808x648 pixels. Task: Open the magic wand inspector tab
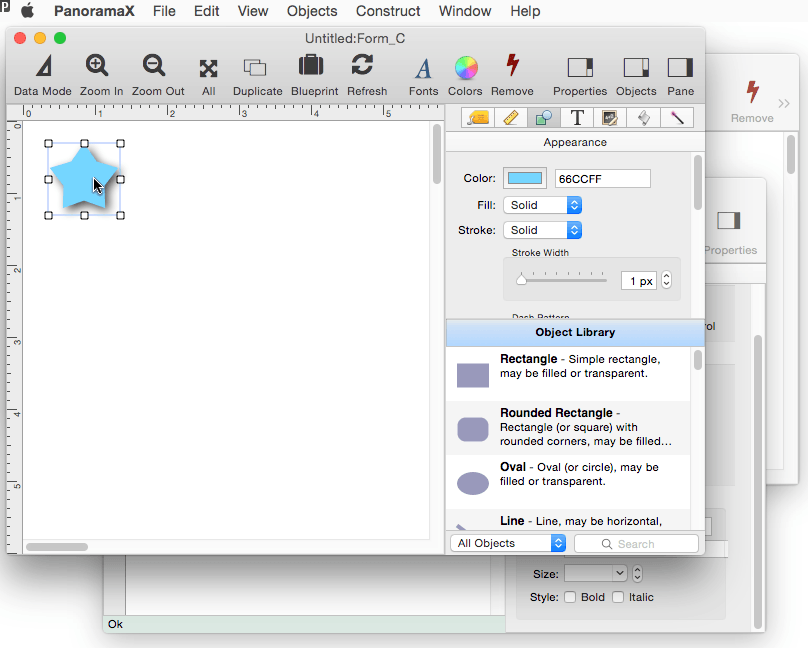677,118
